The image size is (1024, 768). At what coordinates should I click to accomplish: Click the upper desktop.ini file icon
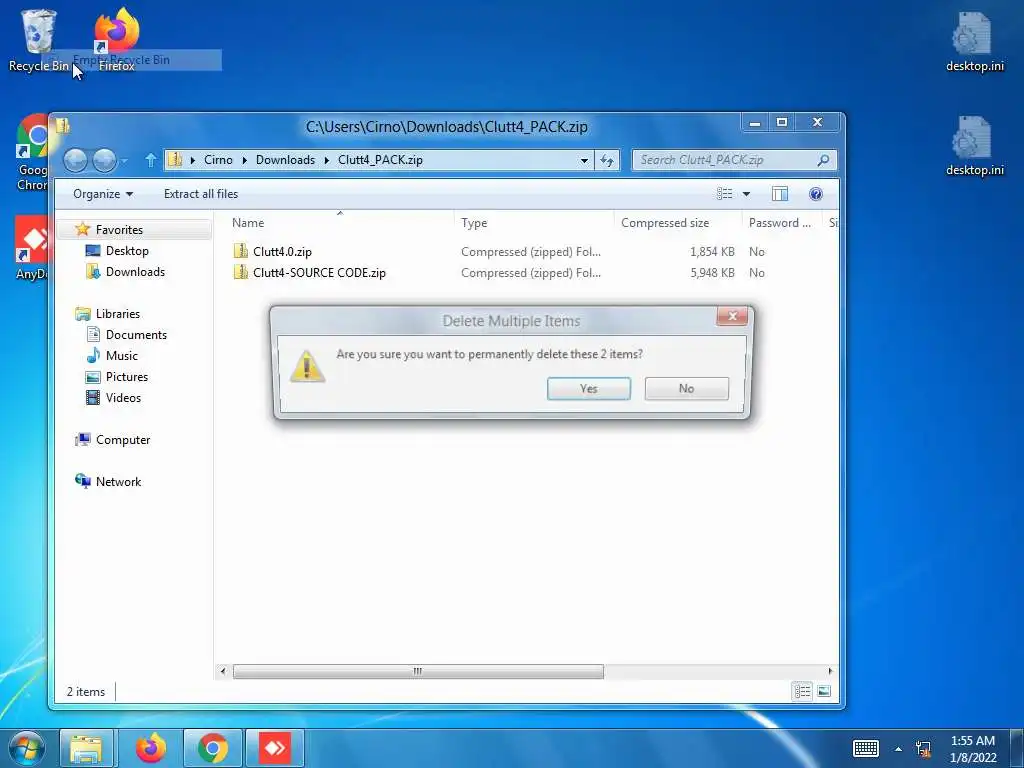(x=974, y=42)
